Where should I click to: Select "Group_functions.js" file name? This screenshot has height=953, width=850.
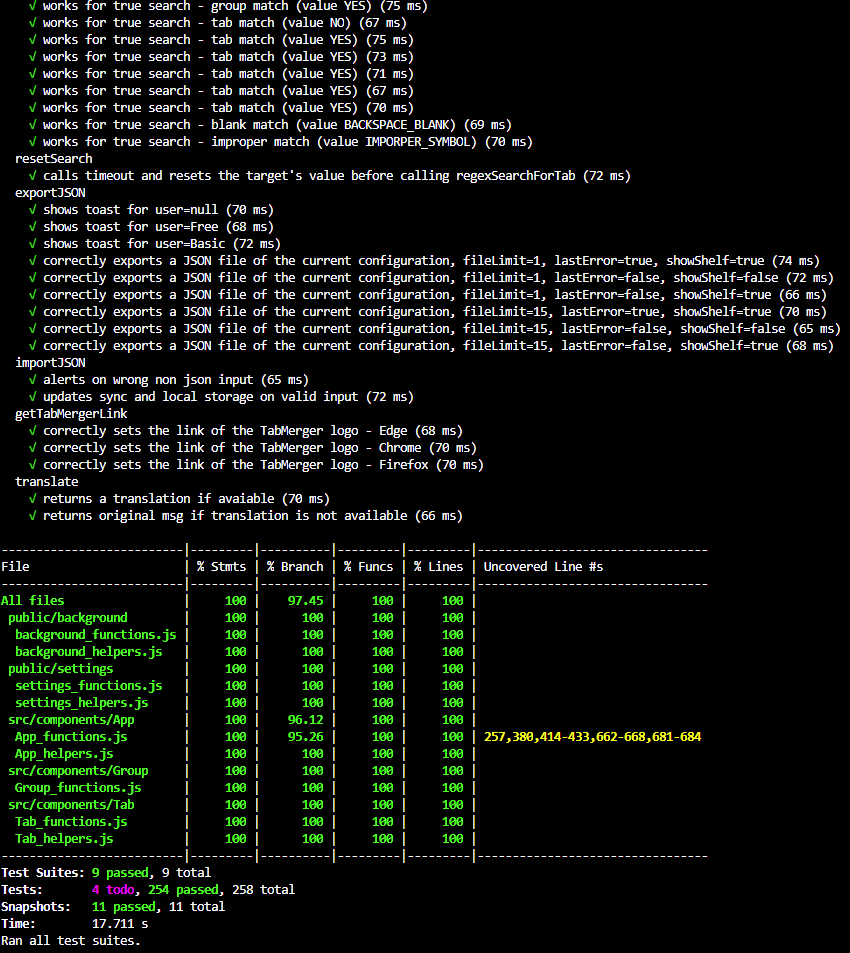pos(78,788)
